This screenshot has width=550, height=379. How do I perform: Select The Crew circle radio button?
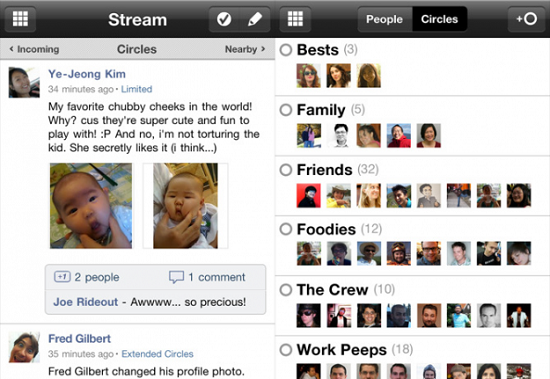click(x=286, y=290)
